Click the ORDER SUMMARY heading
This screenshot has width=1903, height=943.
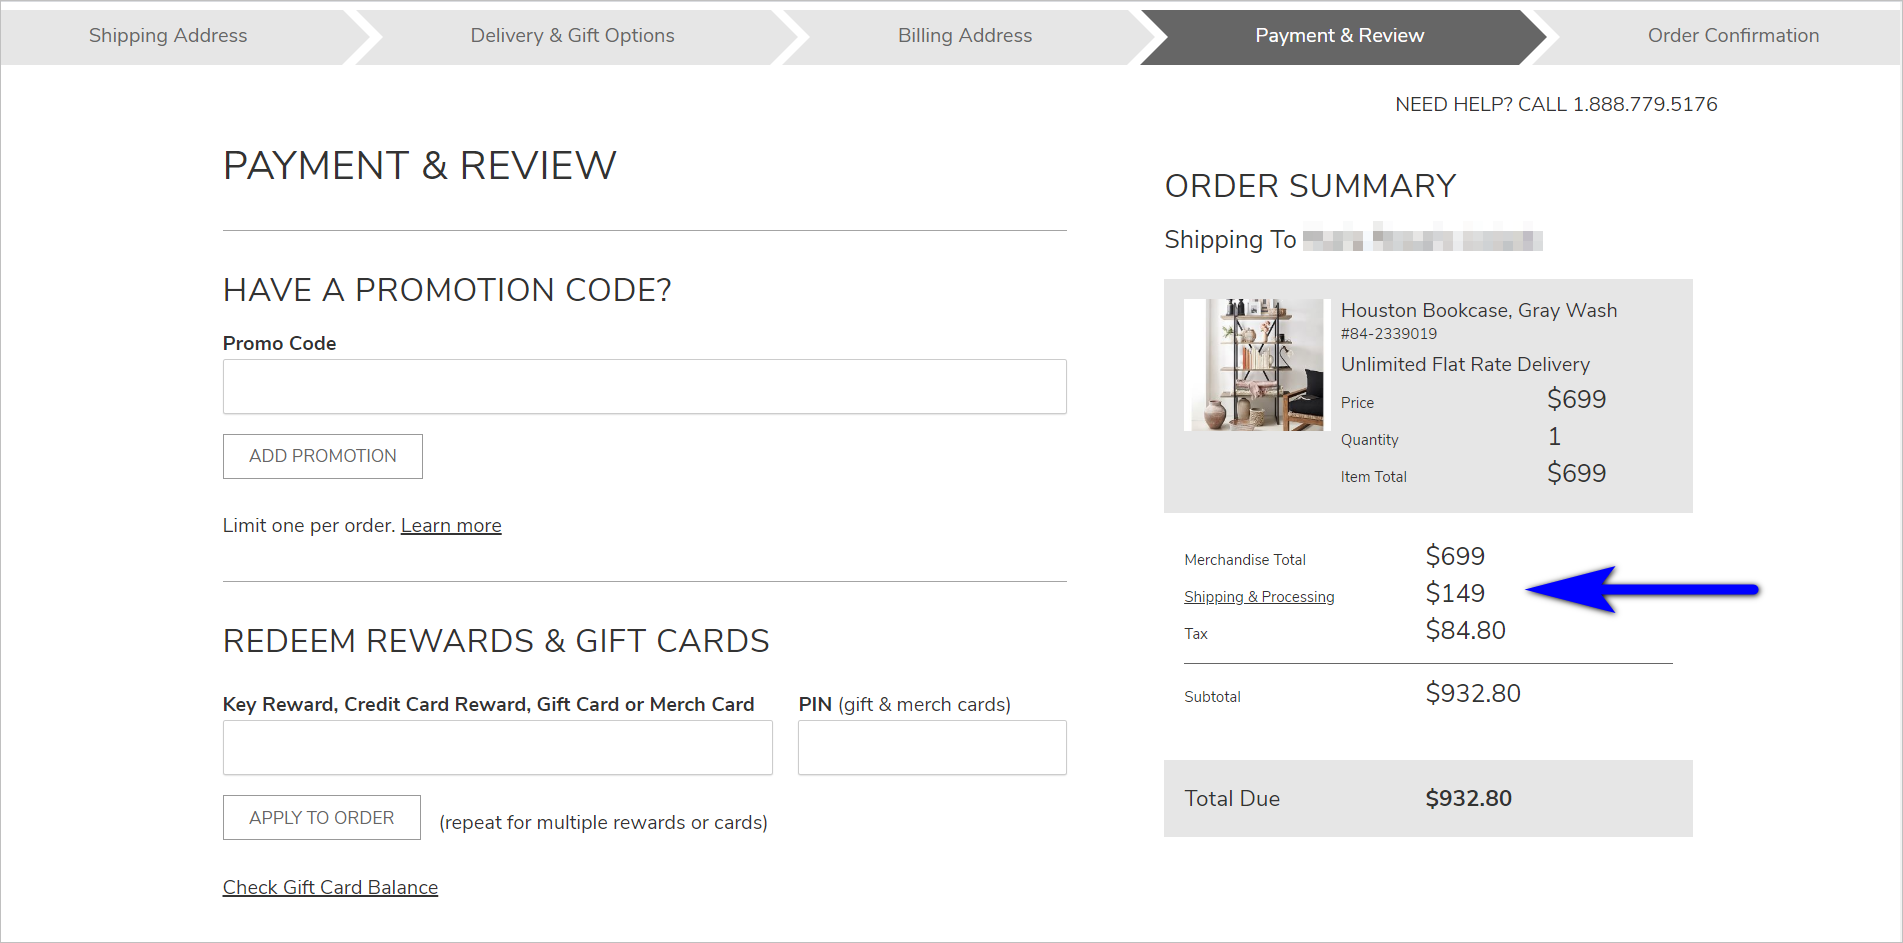coord(1310,186)
